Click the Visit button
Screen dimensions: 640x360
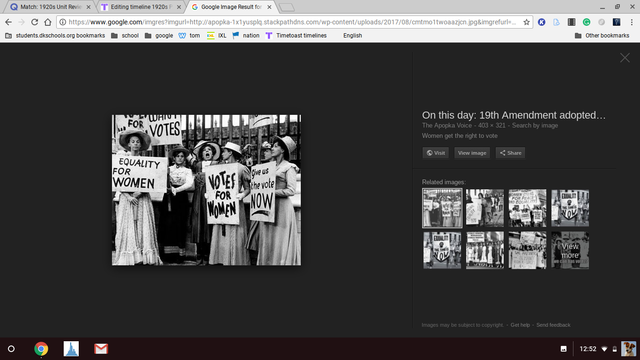[436, 153]
